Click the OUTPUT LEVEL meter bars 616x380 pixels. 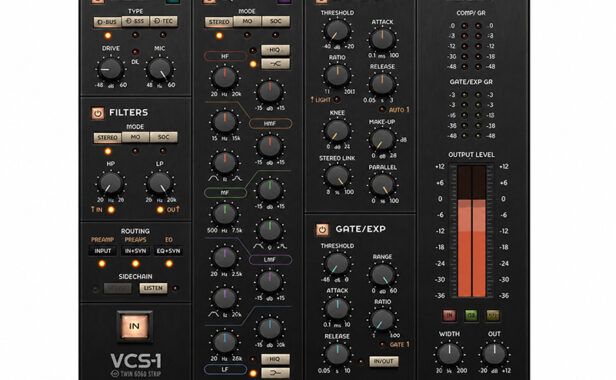click(x=471, y=231)
